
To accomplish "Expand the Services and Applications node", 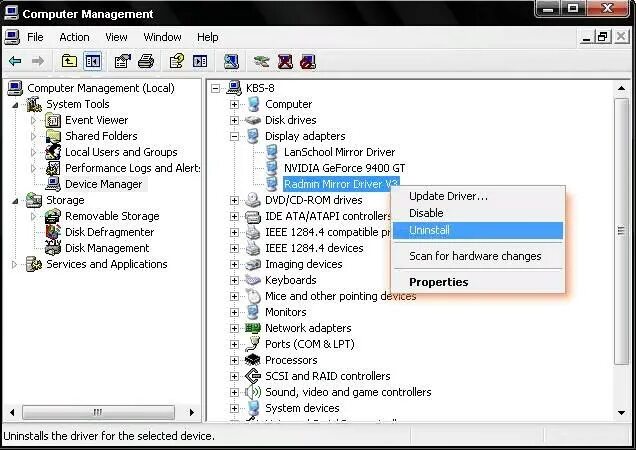I will 15,265.
